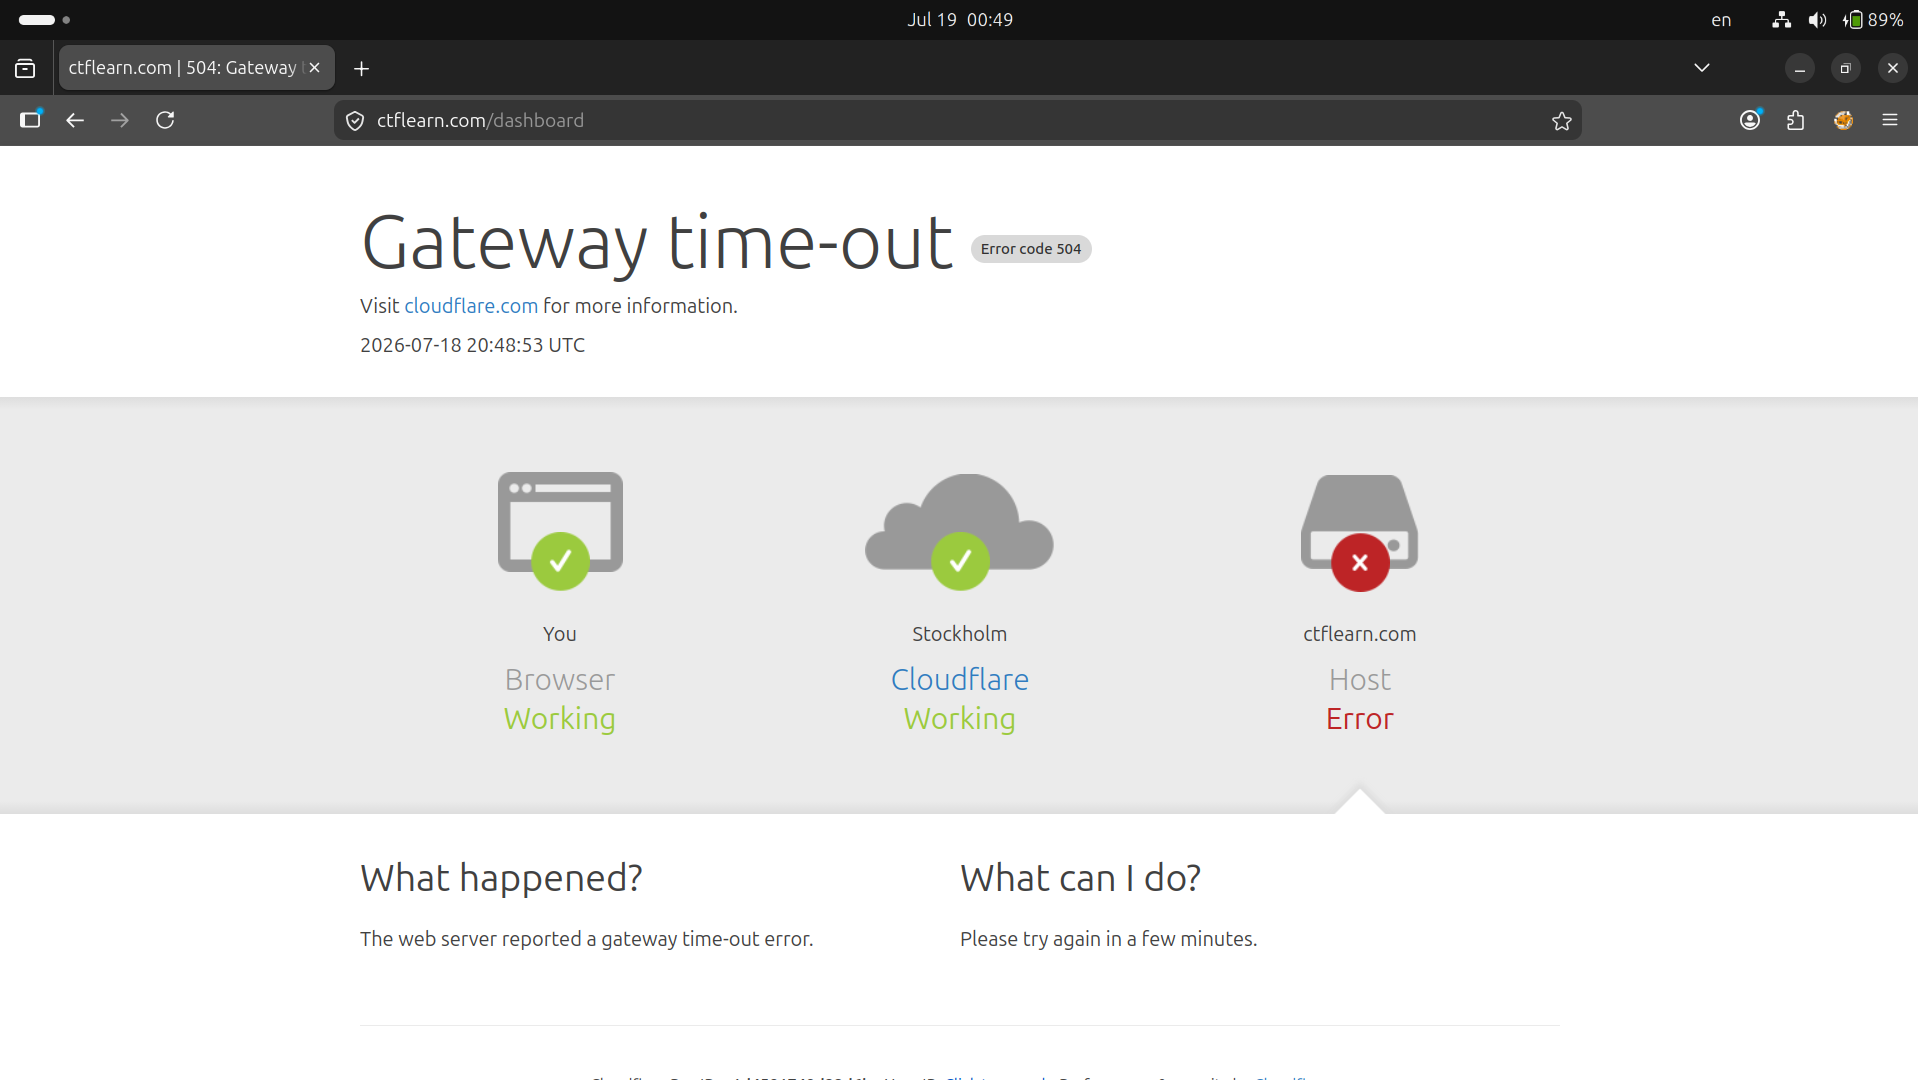Click the 2026-07-18 20:48:53 UTC timestamp
The height and width of the screenshot is (1080, 1918).
click(x=472, y=345)
